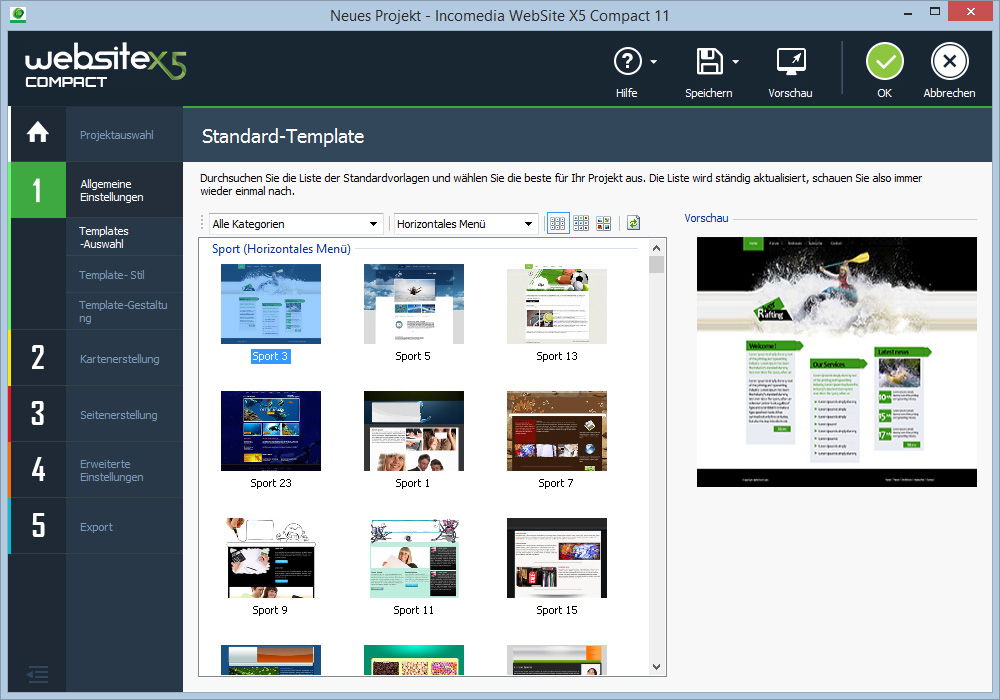Screen dimensions: 1000x700
Task: Confirm with the green OK checkmark
Action: coord(885,61)
